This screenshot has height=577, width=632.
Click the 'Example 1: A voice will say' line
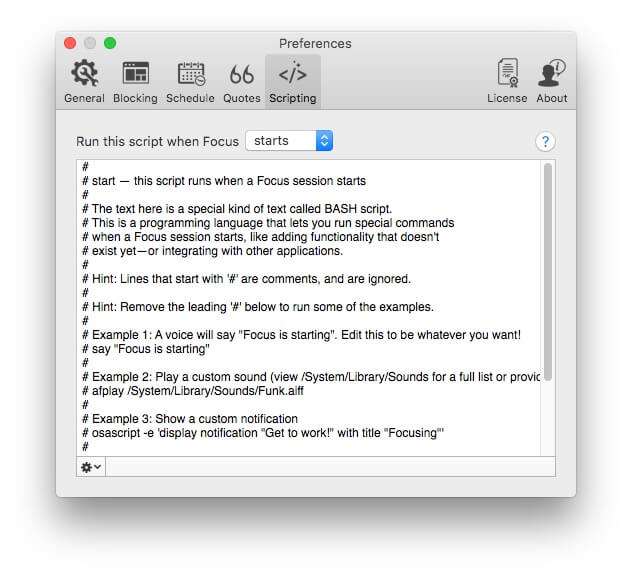tap(301, 335)
